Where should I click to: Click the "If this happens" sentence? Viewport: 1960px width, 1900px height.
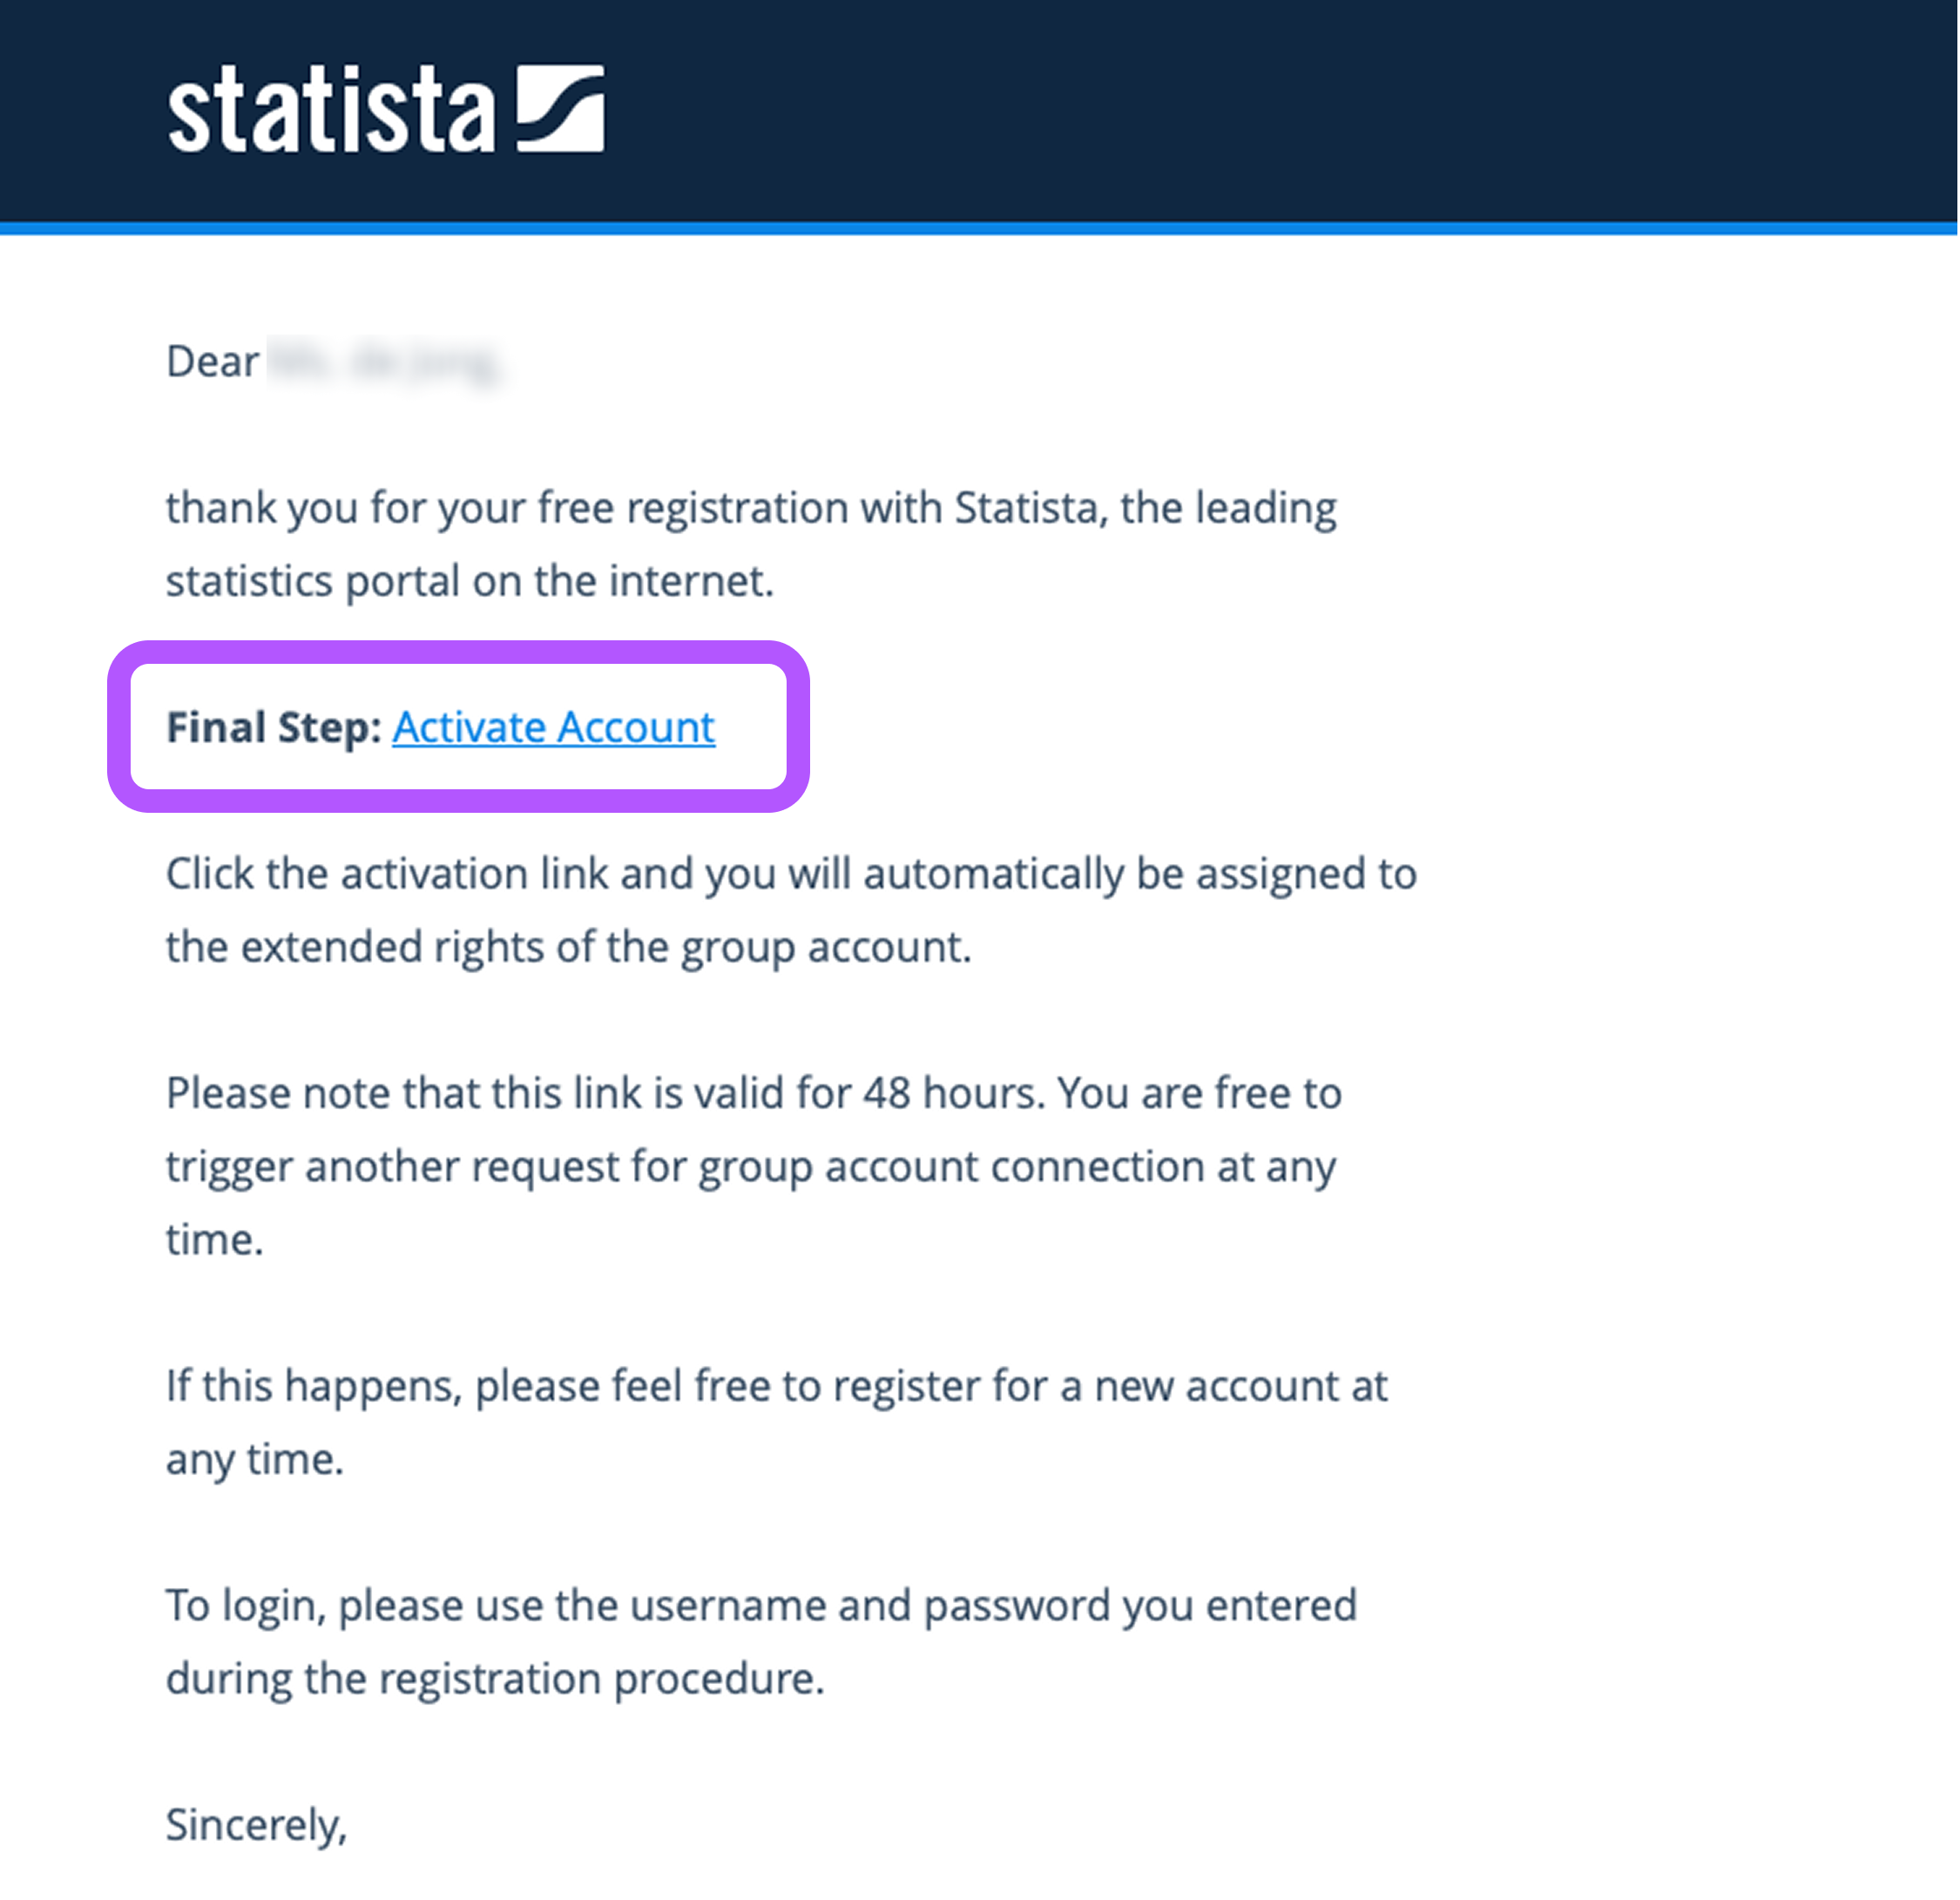776,1386
